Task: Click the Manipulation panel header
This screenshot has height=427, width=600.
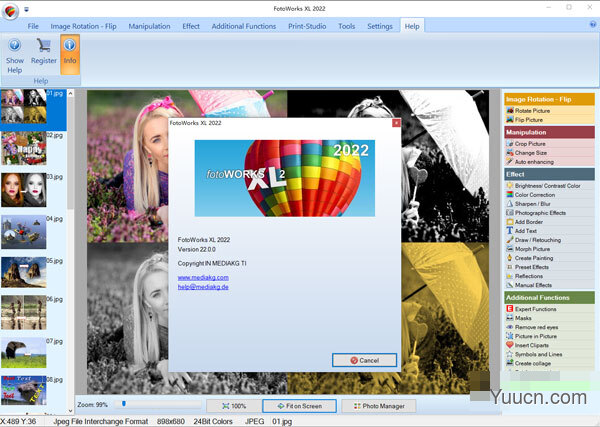Action: coord(549,132)
